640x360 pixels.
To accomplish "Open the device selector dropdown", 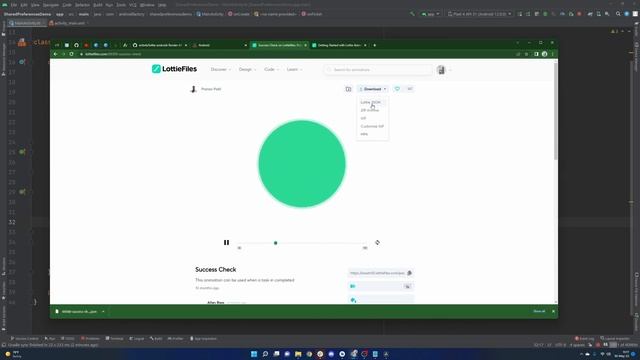I will pyautogui.click(x=480, y=14).
